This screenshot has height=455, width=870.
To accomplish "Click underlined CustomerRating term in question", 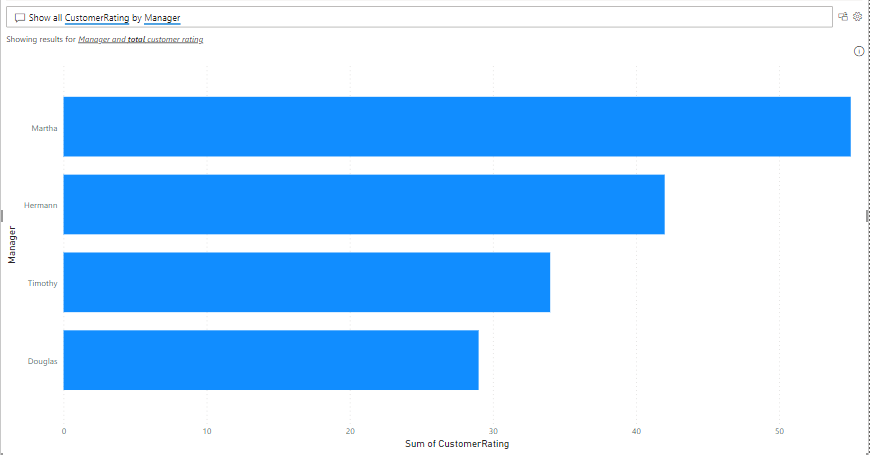I will 96,18.
